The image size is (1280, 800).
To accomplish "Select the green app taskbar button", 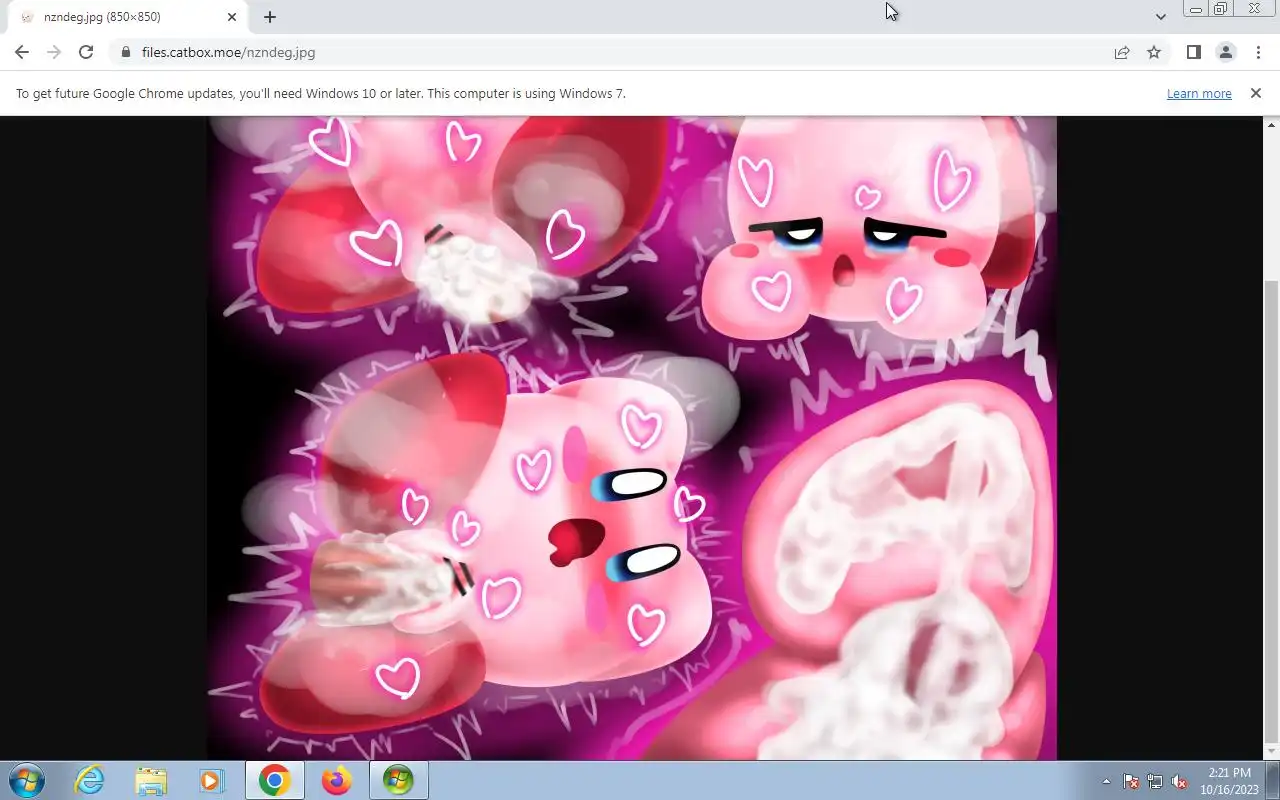I will click(x=398, y=780).
